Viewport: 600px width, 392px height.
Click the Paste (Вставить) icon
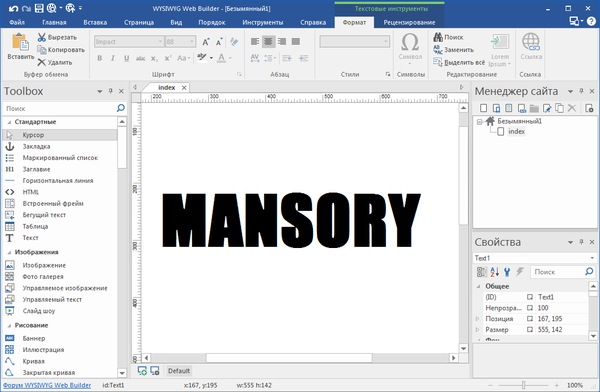coord(20,42)
